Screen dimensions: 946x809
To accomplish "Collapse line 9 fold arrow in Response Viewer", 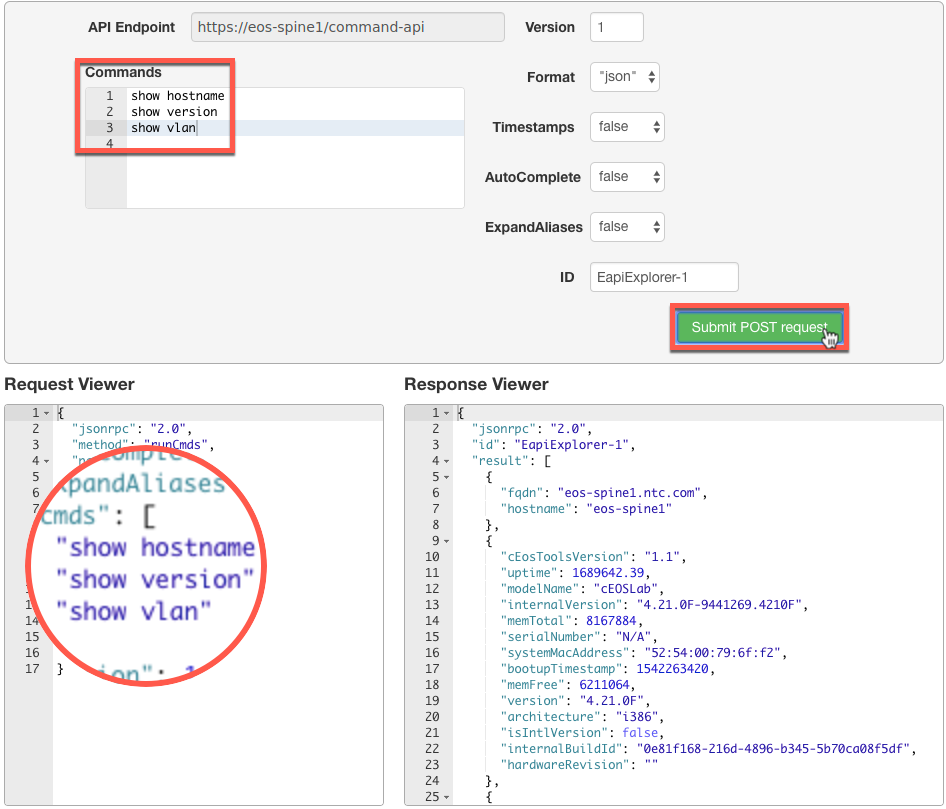I will coord(446,541).
